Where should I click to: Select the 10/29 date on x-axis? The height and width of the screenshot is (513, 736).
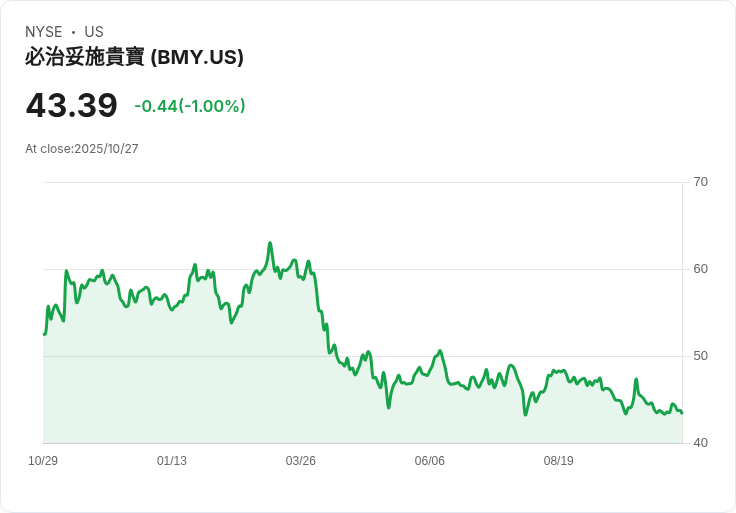coord(43,461)
